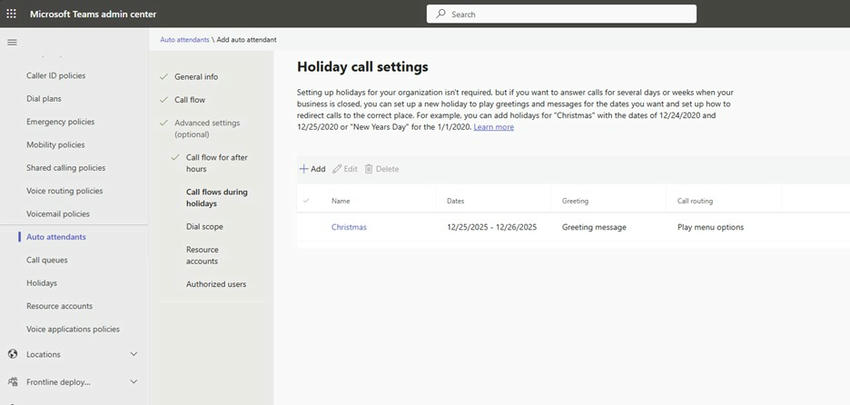Viewport: 850px width, 405px height.
Task: Open Dial plans page
Action: pos(44,99)
